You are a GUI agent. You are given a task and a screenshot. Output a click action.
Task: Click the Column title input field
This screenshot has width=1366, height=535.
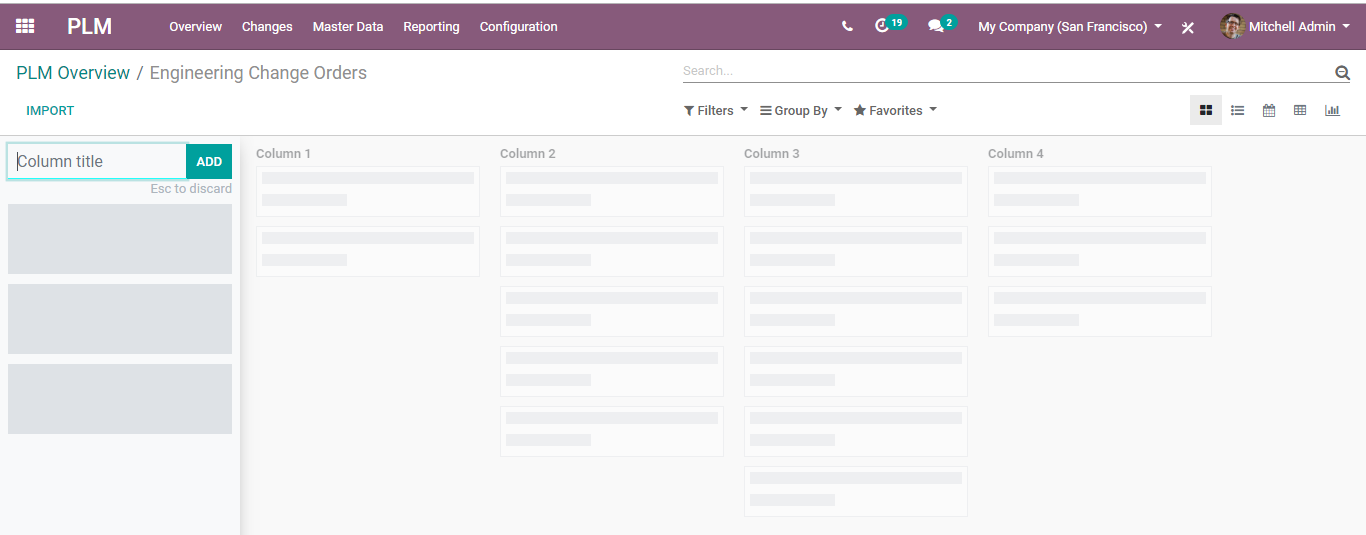(x=97, y=161)
